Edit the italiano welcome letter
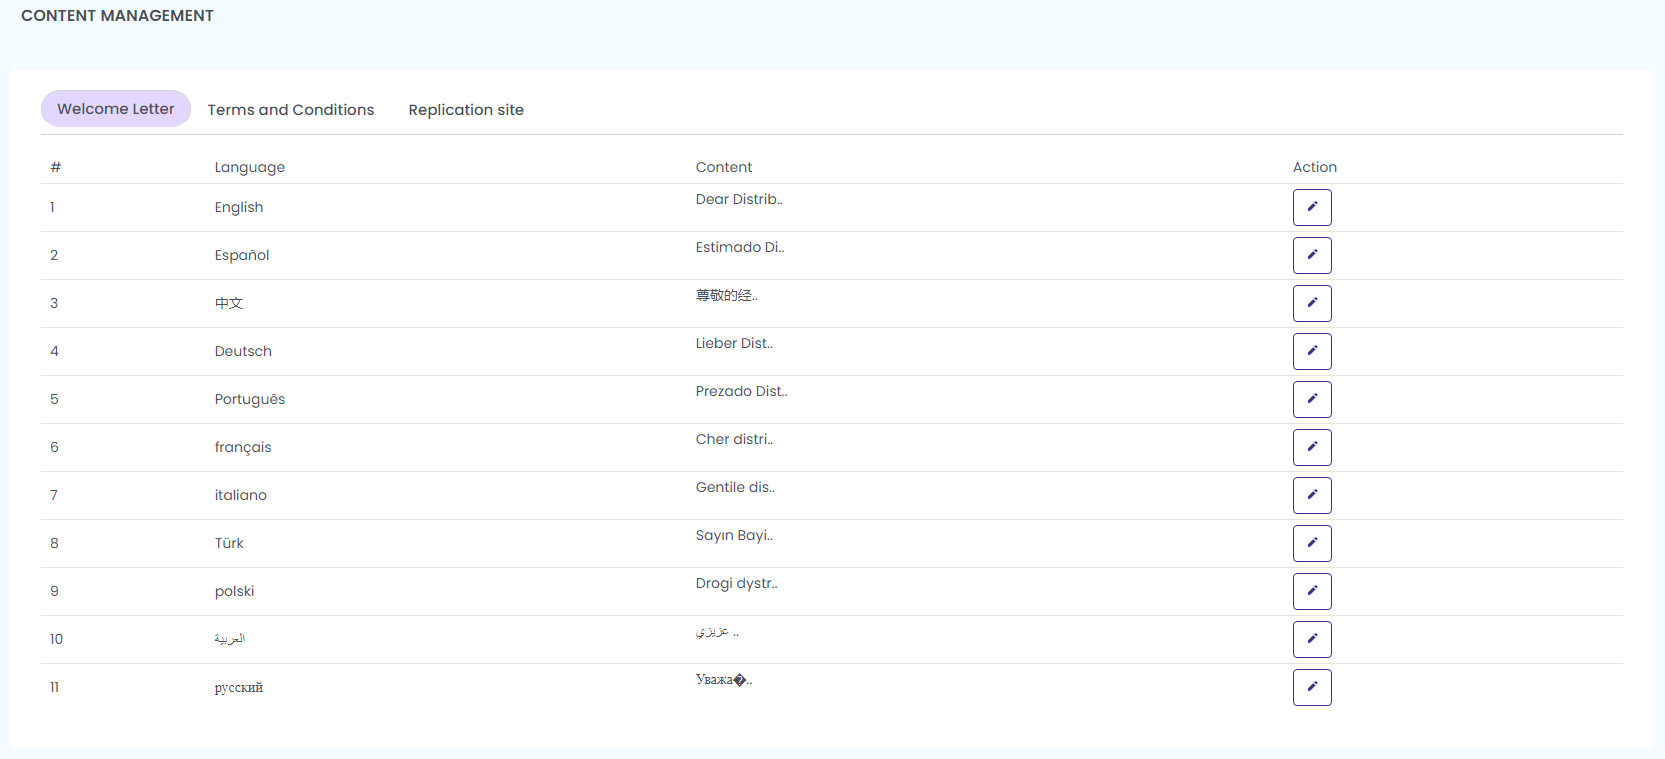The height and width of the screenshot is (759, 1665). pyautogui.click(x=1312, y=495)
